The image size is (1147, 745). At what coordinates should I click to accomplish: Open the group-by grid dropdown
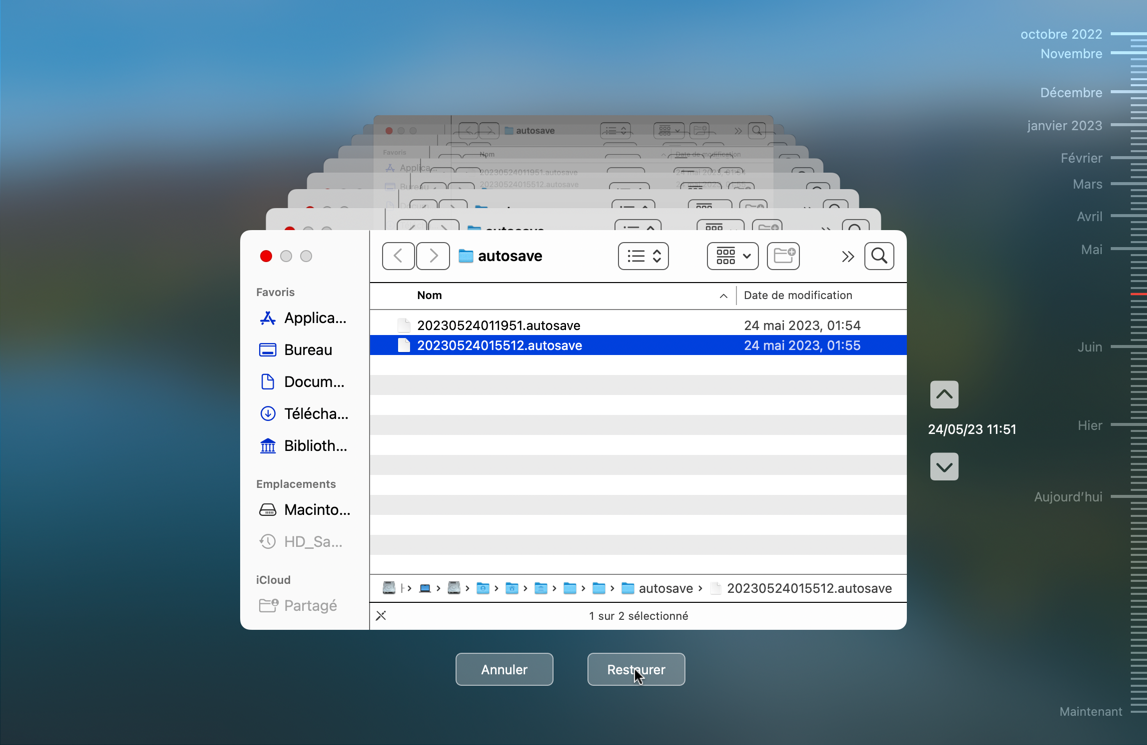tap(732, 256)
